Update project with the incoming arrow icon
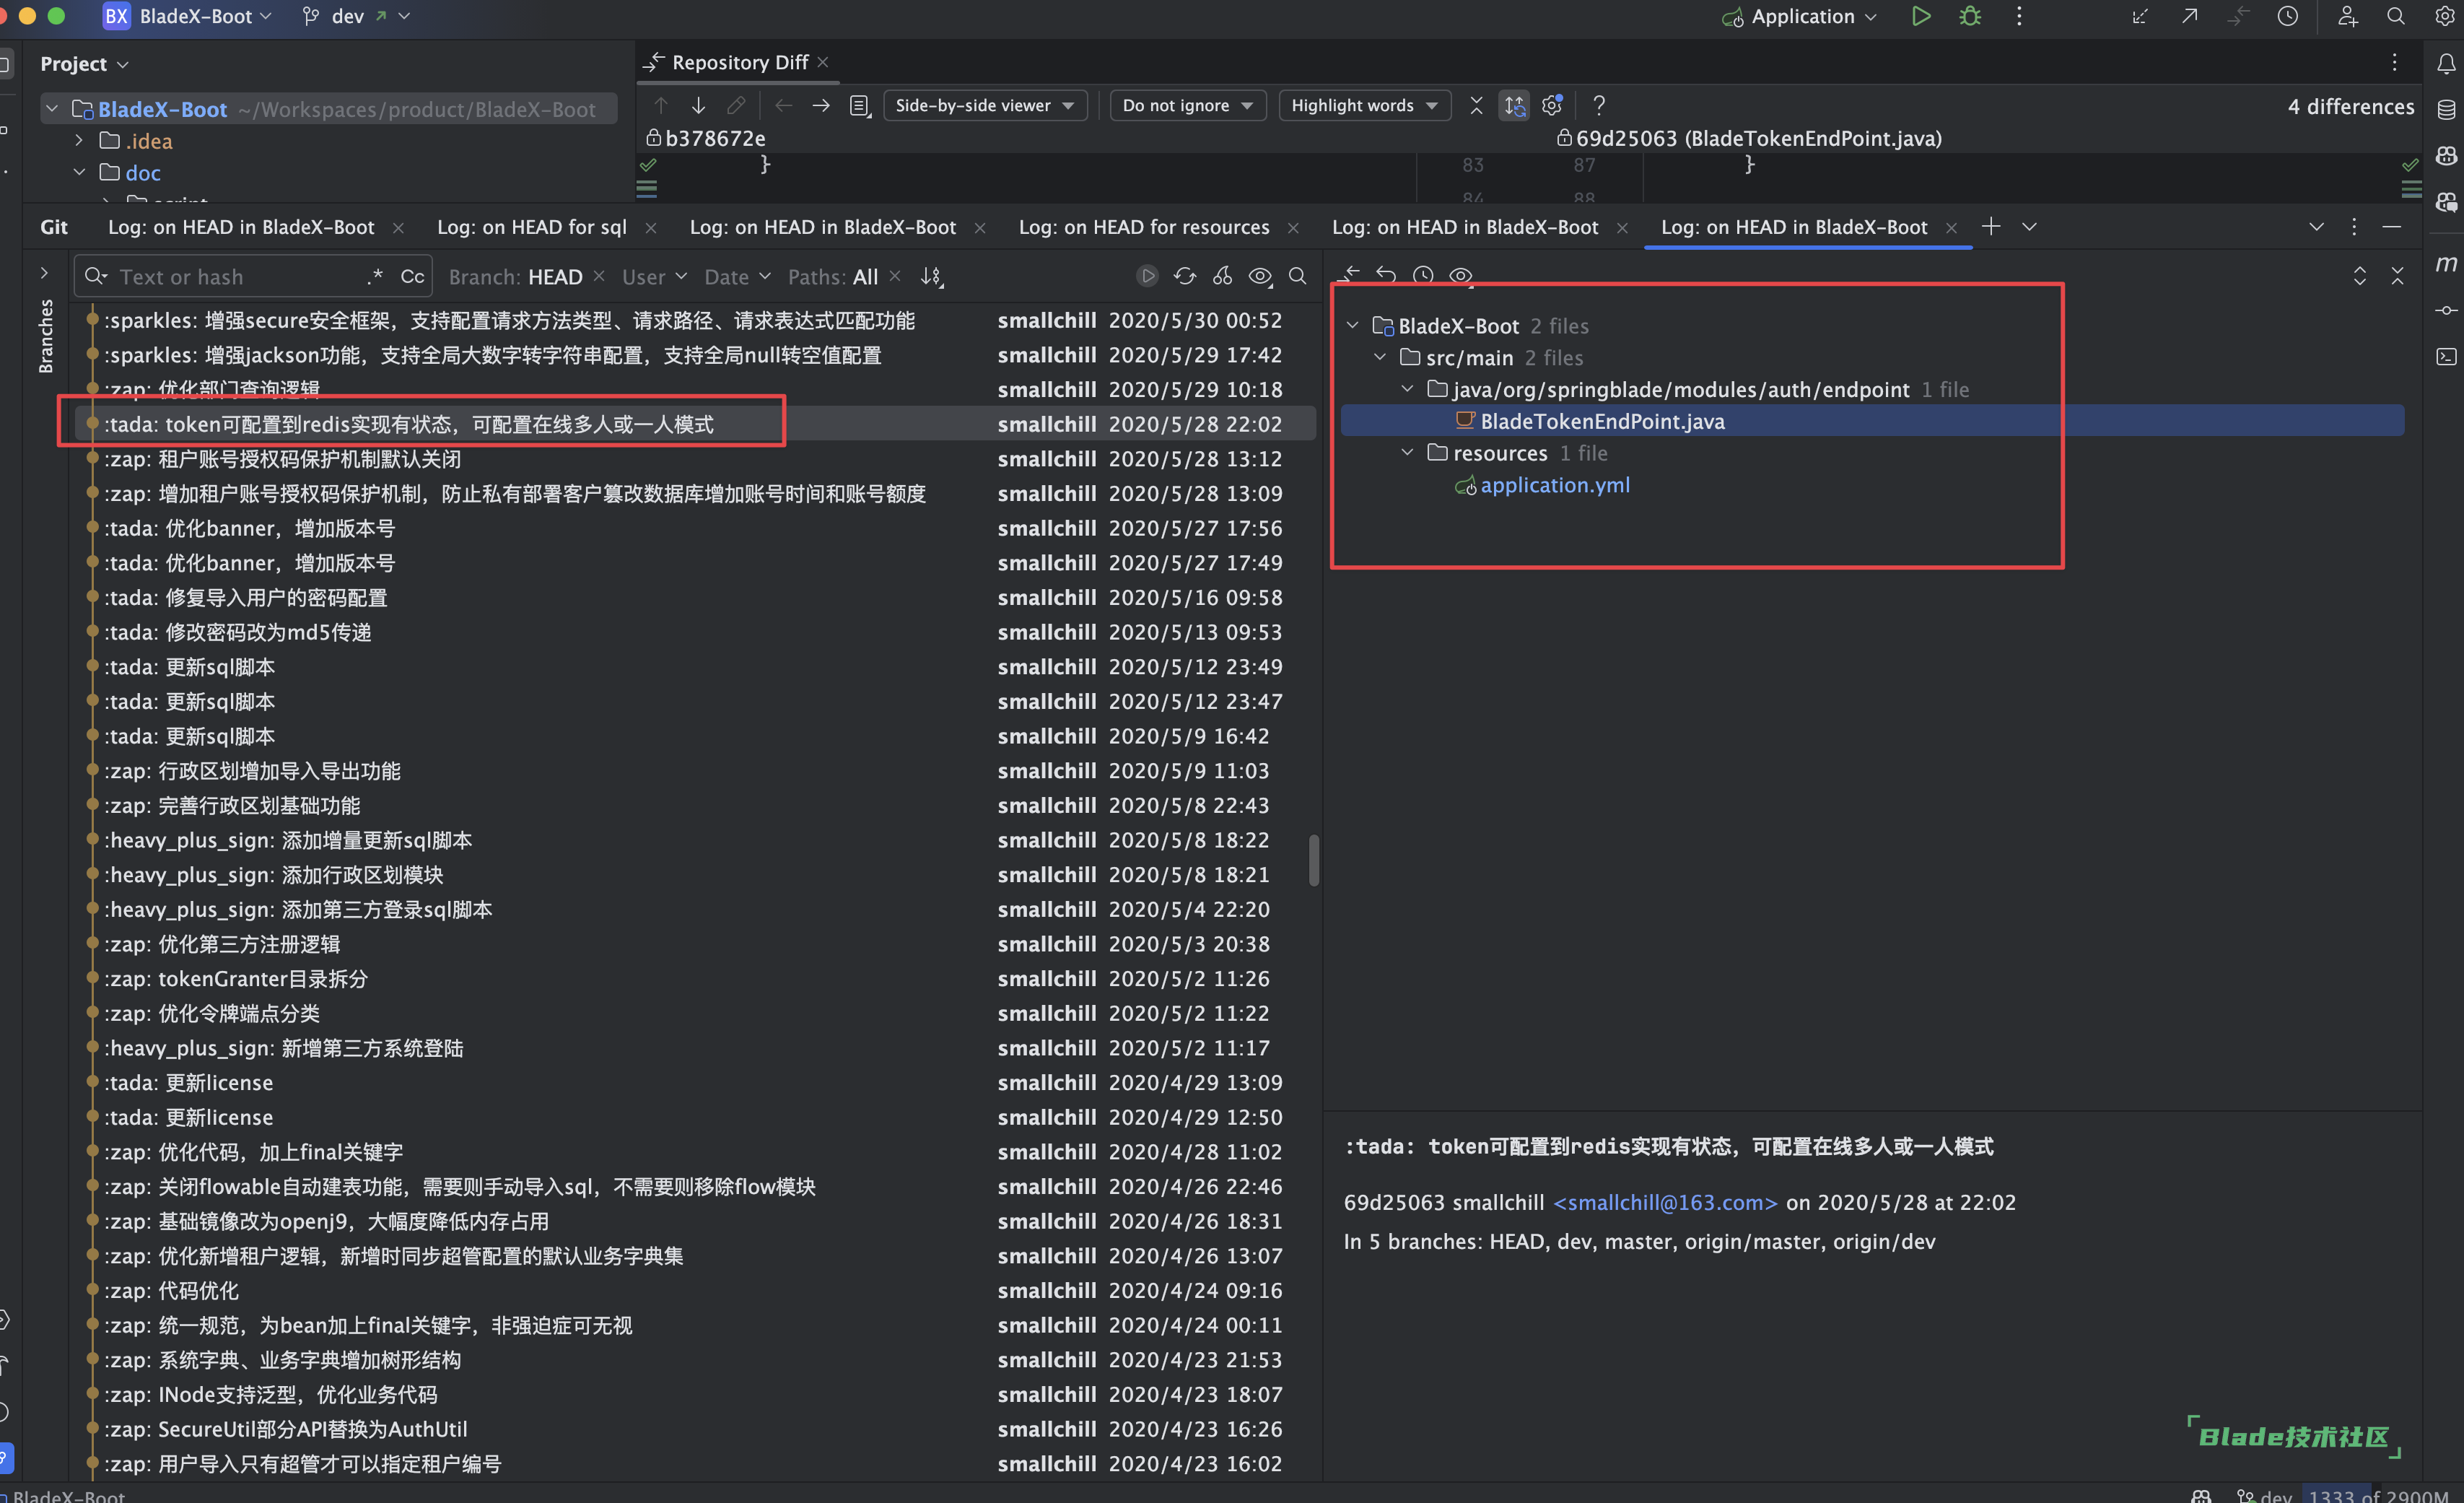The image size is (2464, 1503). point(2140,16)
